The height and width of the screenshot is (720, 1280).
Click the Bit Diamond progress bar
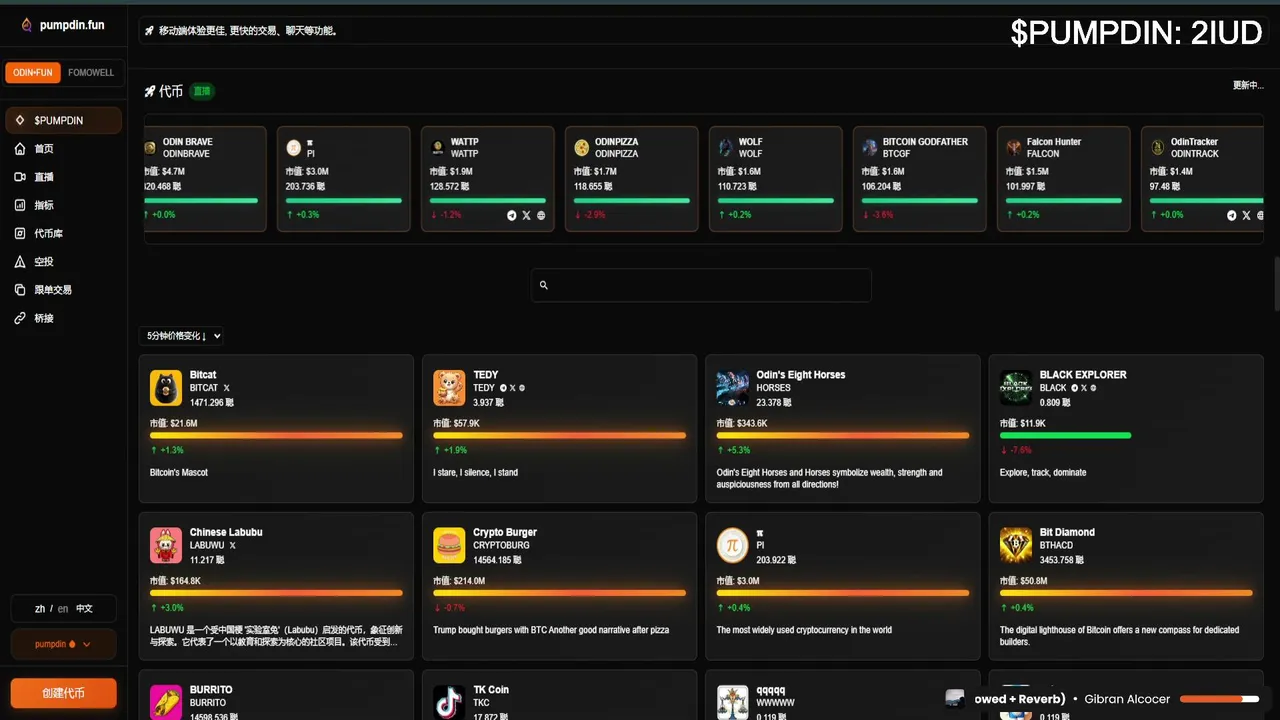tap(1126, 592)
